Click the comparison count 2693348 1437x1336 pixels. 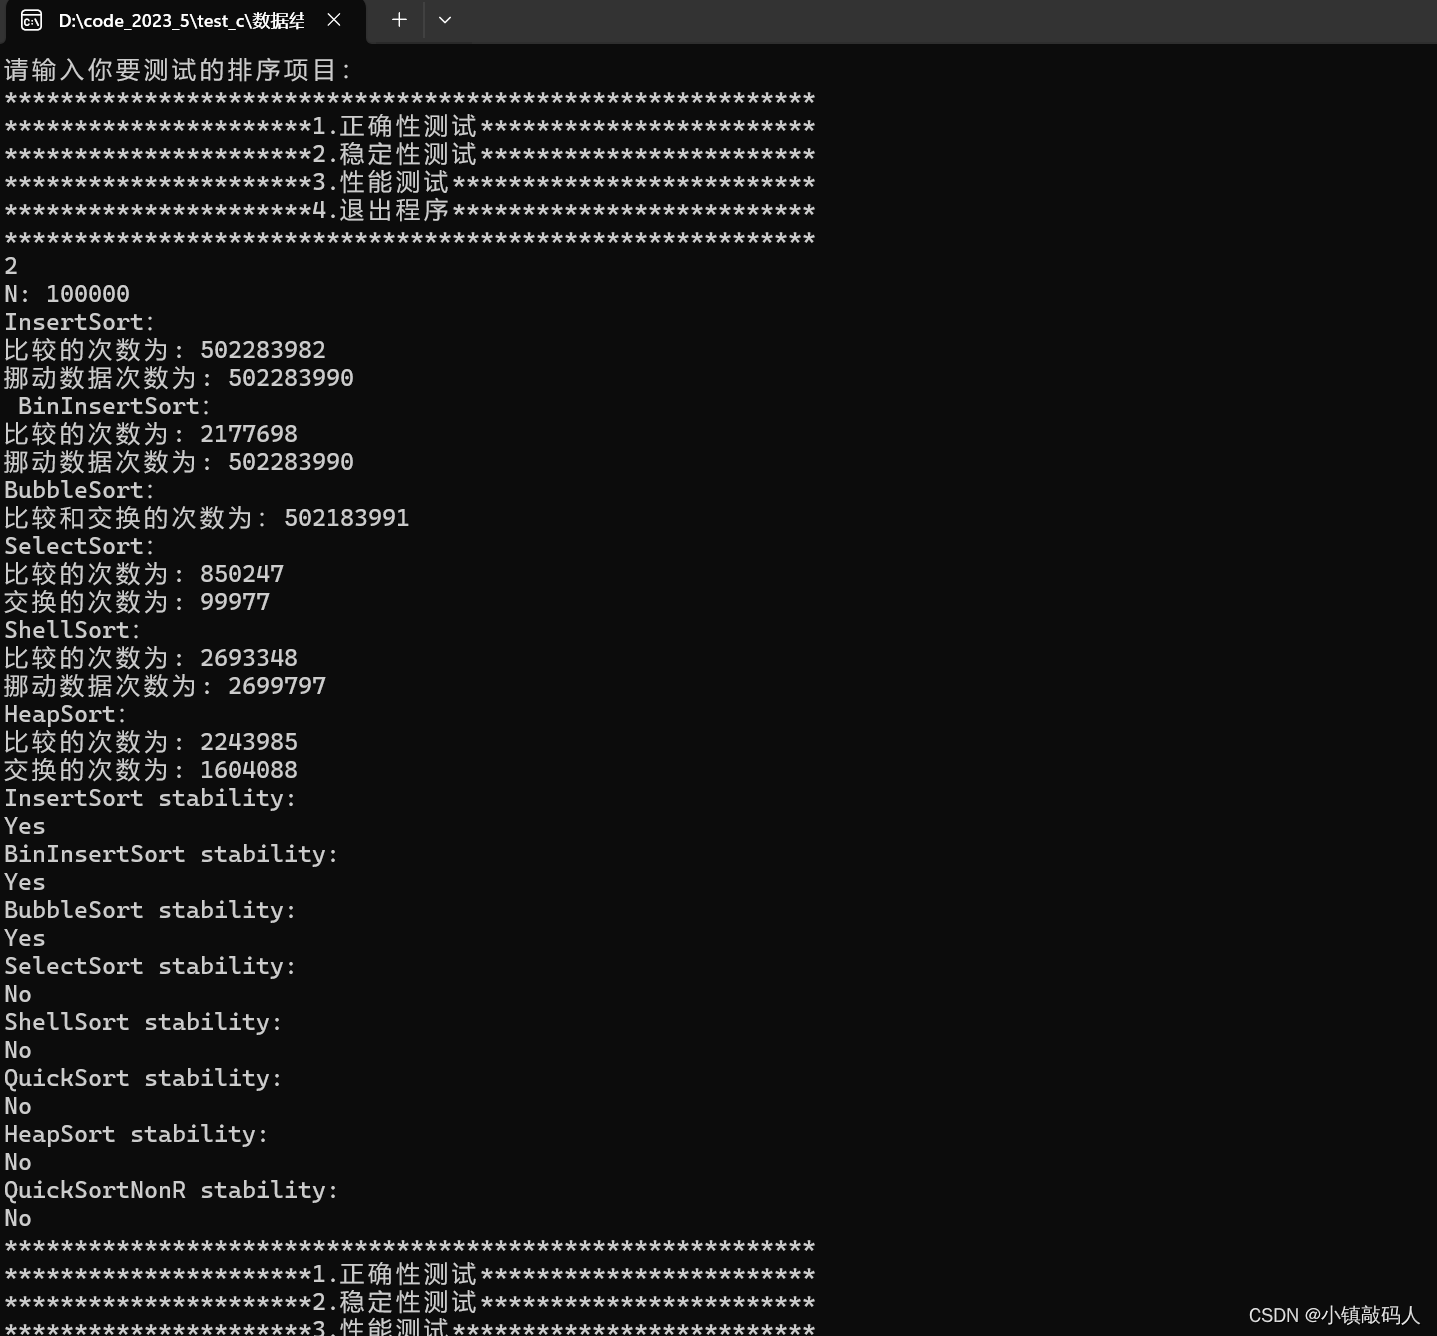point(249,658)
